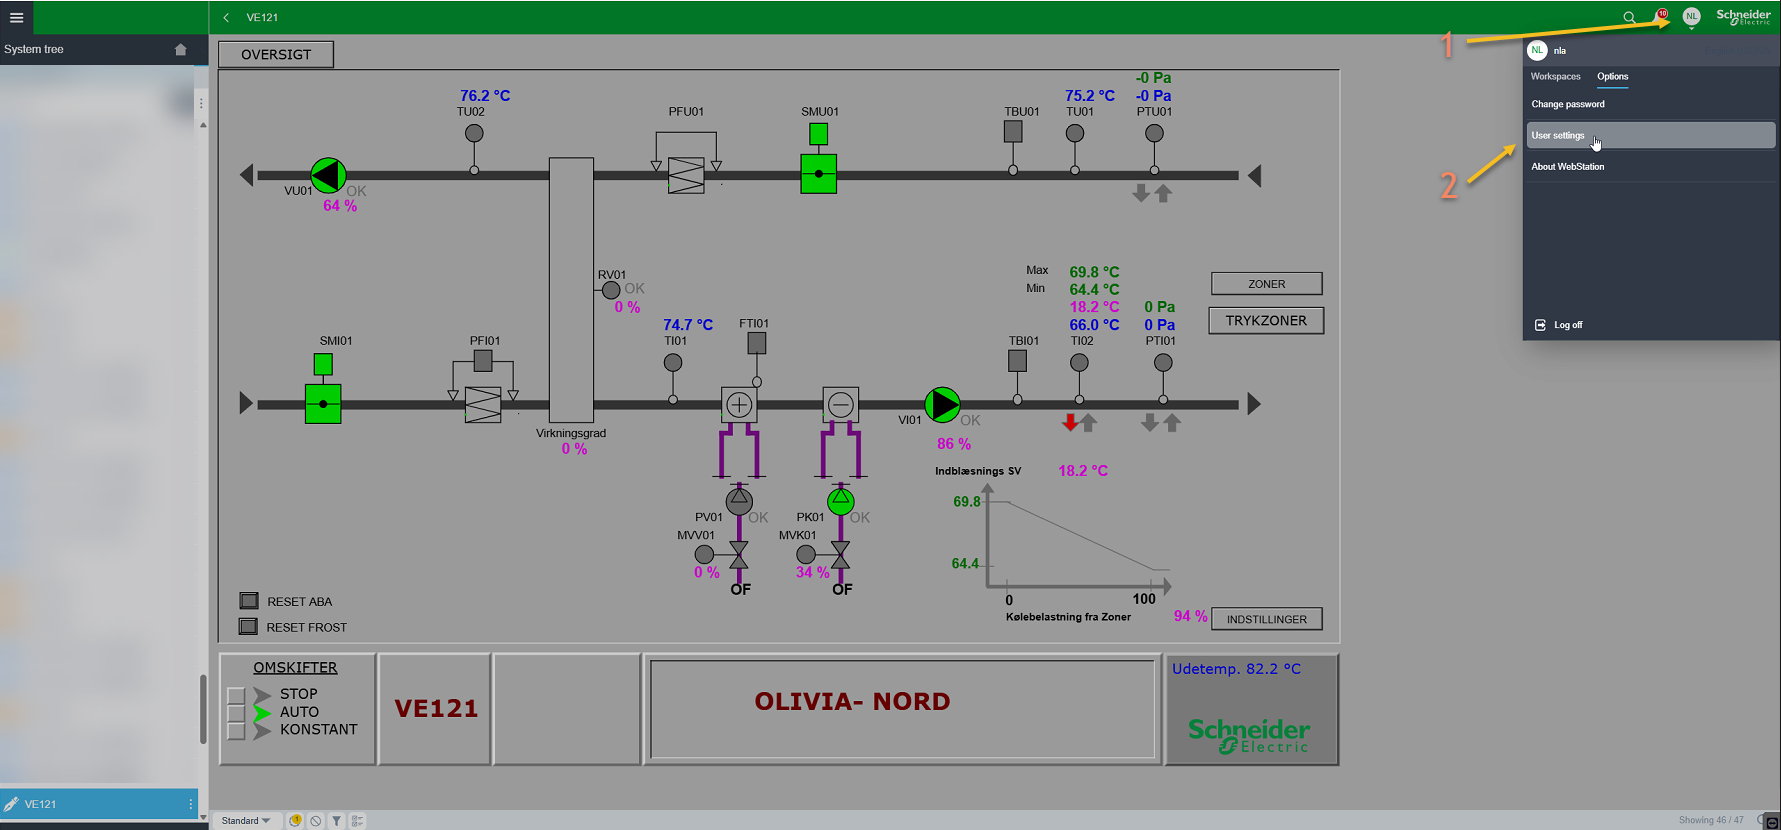Choose Change password

tap(1568, 104)
